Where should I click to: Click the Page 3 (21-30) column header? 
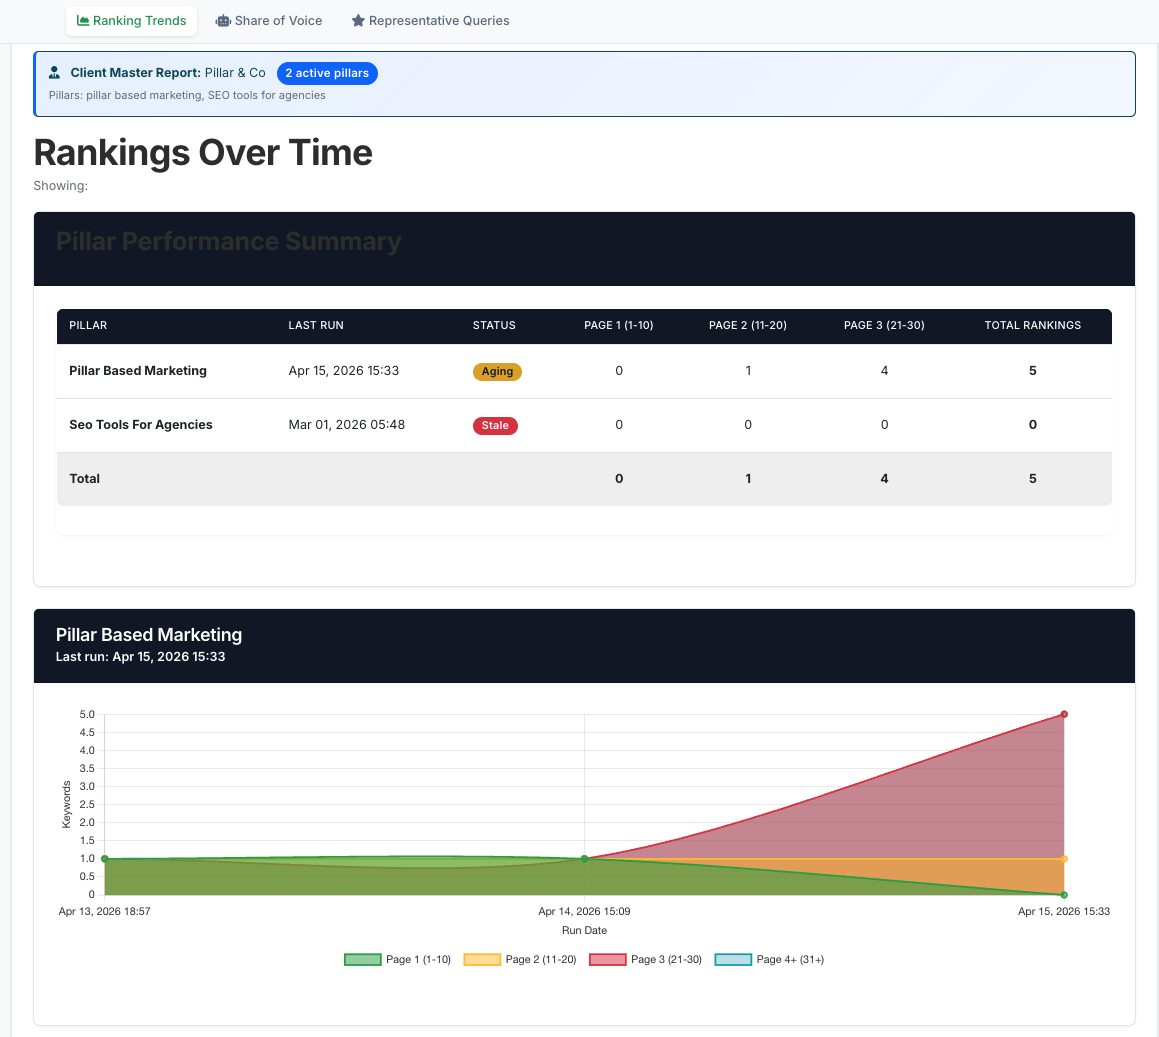pos(884,325)
